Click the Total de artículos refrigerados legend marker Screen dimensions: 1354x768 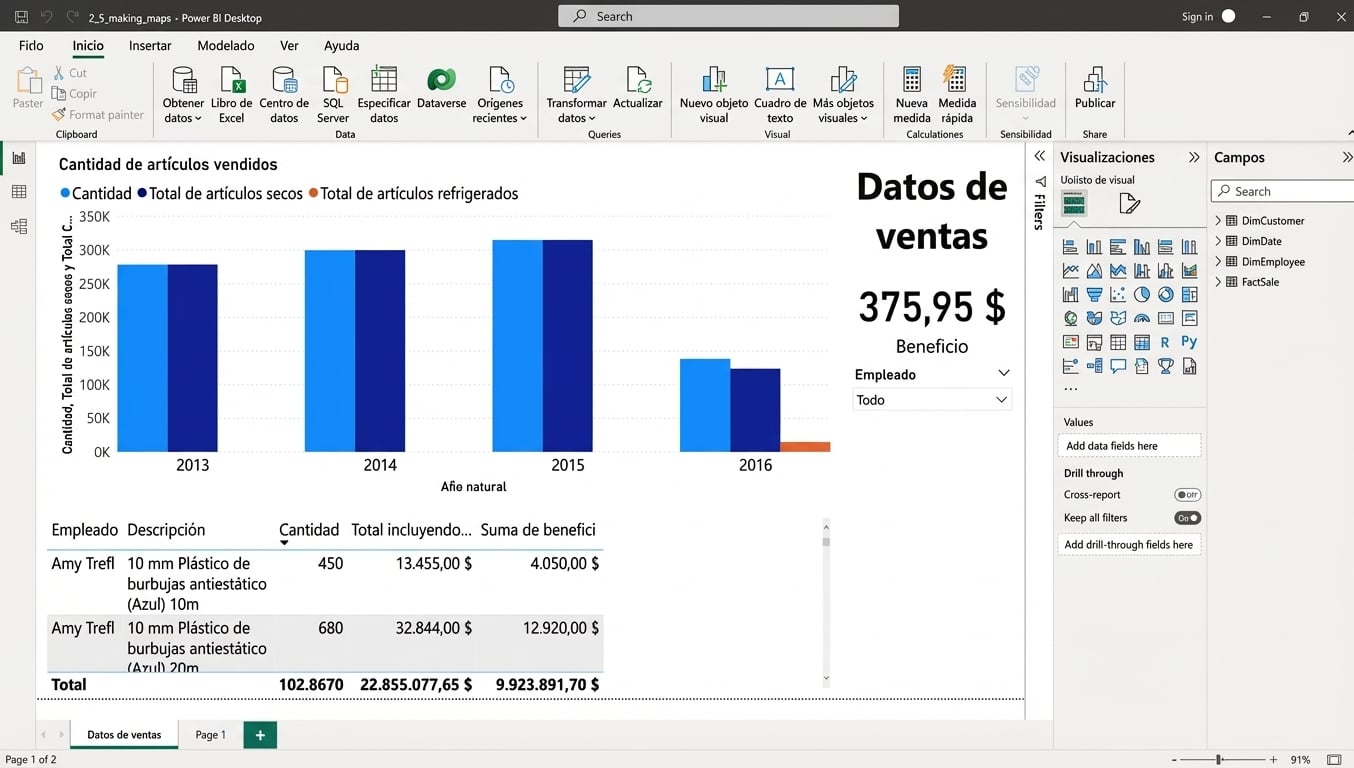pyautogui.click(x=313, y=193)
